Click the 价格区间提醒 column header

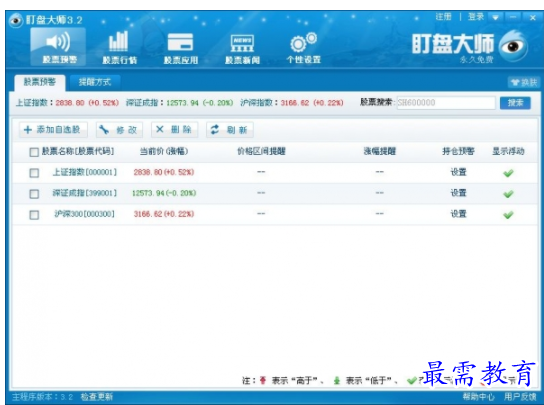coord(261,151)
